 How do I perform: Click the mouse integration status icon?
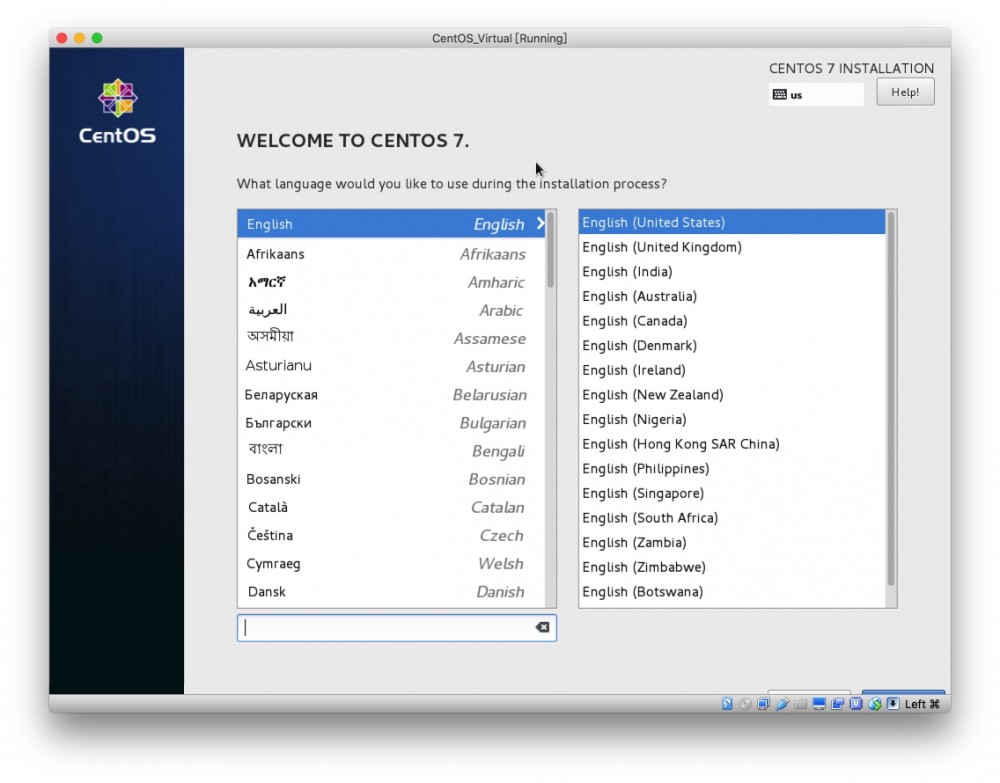tap(874, 703)
